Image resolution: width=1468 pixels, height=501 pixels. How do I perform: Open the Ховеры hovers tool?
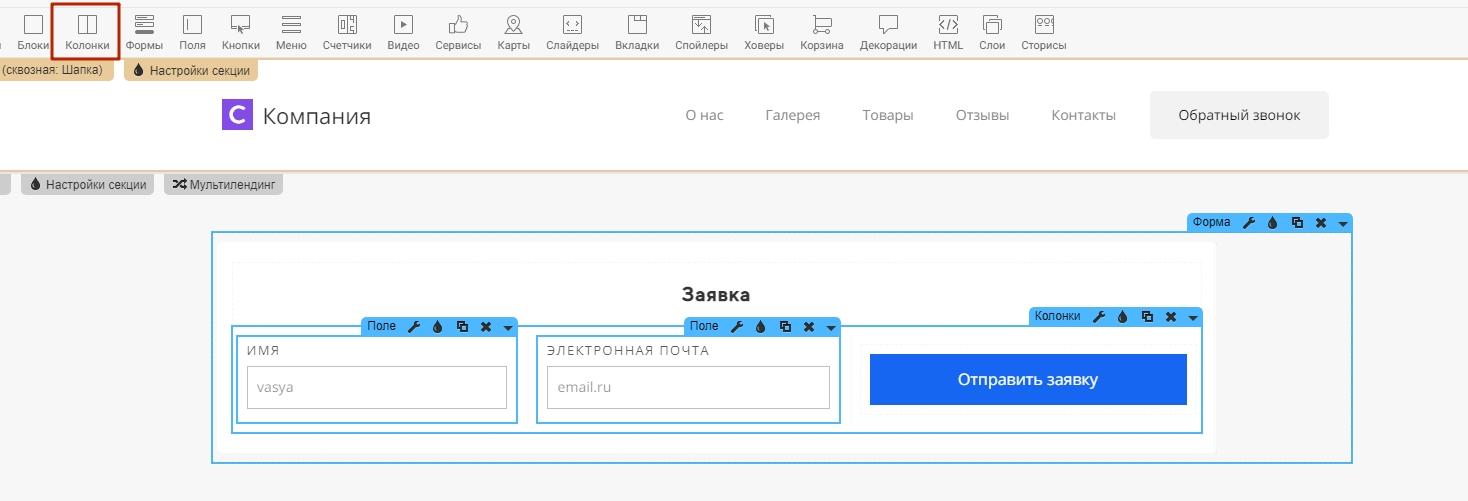(764, 32)
